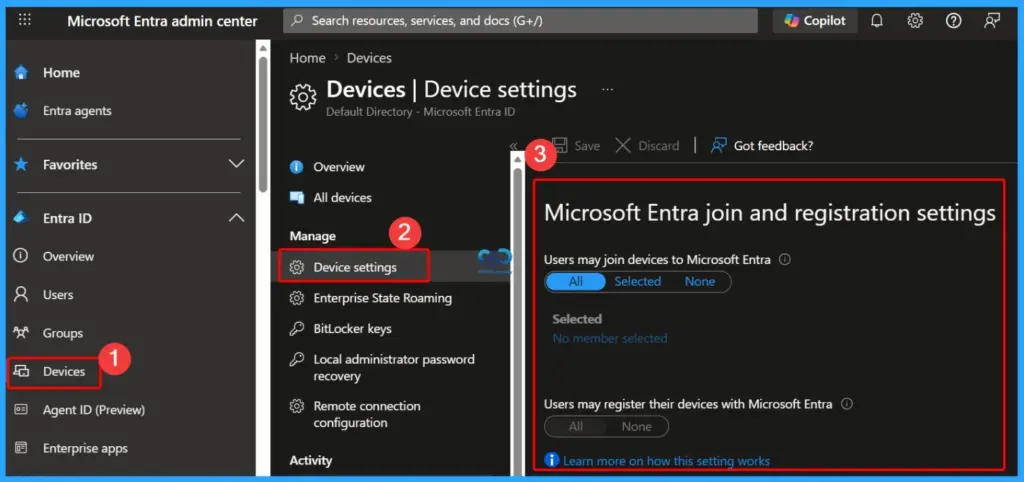The height and width of the screenshot is (482, 1024).
Task: Select Device settings in Manage section
Action: coord(355,267)
